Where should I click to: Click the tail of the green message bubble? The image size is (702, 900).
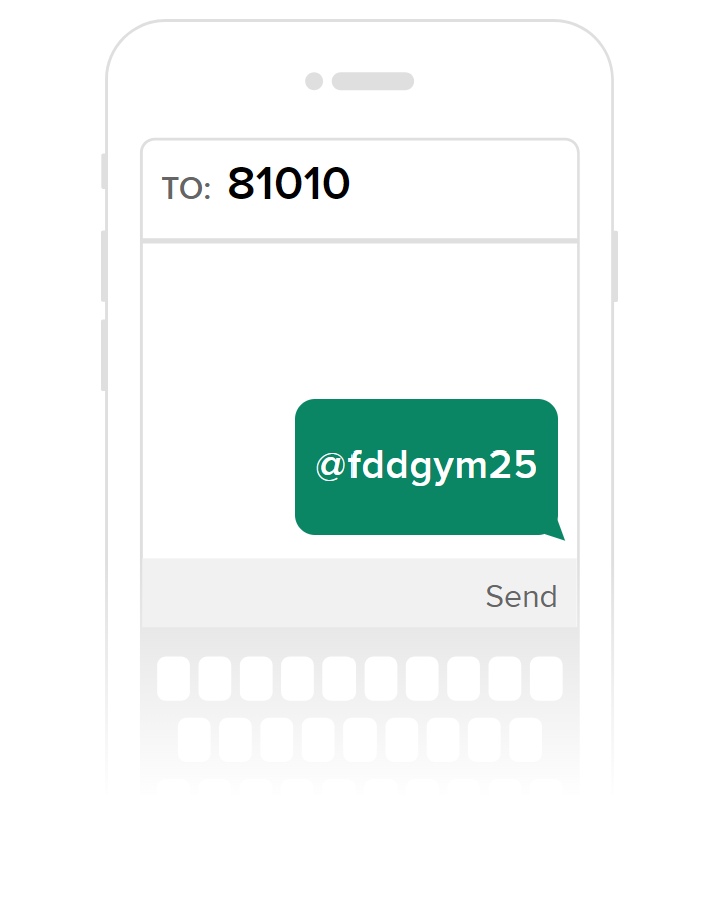(x=556, y=532)
